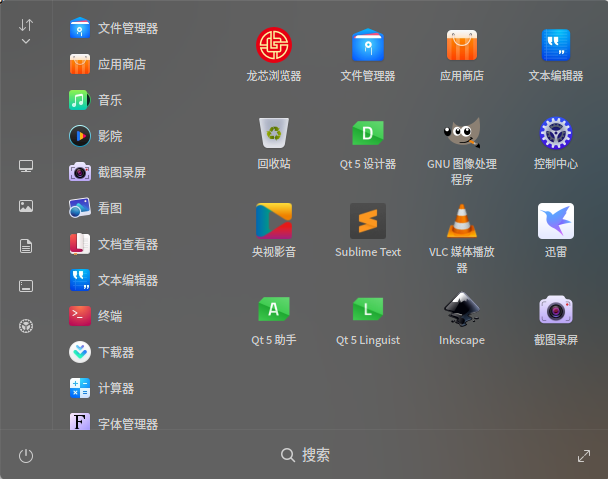
Task: Open 应用商店 in the app grid
Action: tap(462, 54)
